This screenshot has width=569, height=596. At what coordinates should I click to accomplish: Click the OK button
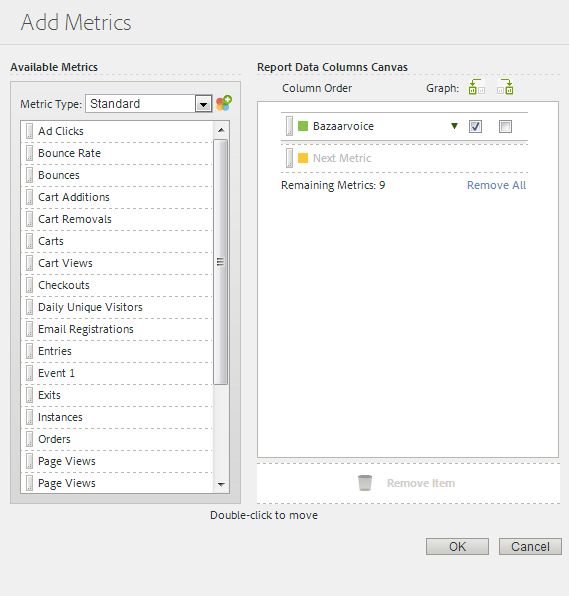pyautogui.click(x=457, y=546)
